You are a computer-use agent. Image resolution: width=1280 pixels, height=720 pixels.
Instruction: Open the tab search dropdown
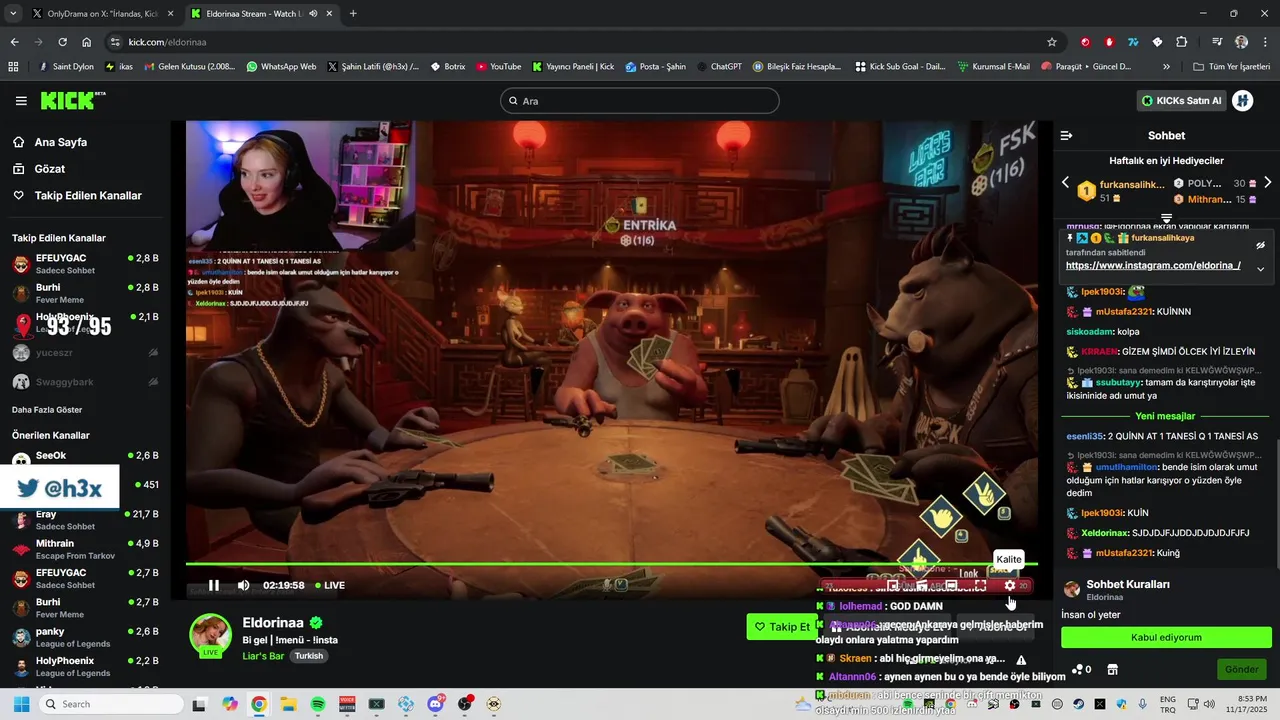(x=12, y=14)
